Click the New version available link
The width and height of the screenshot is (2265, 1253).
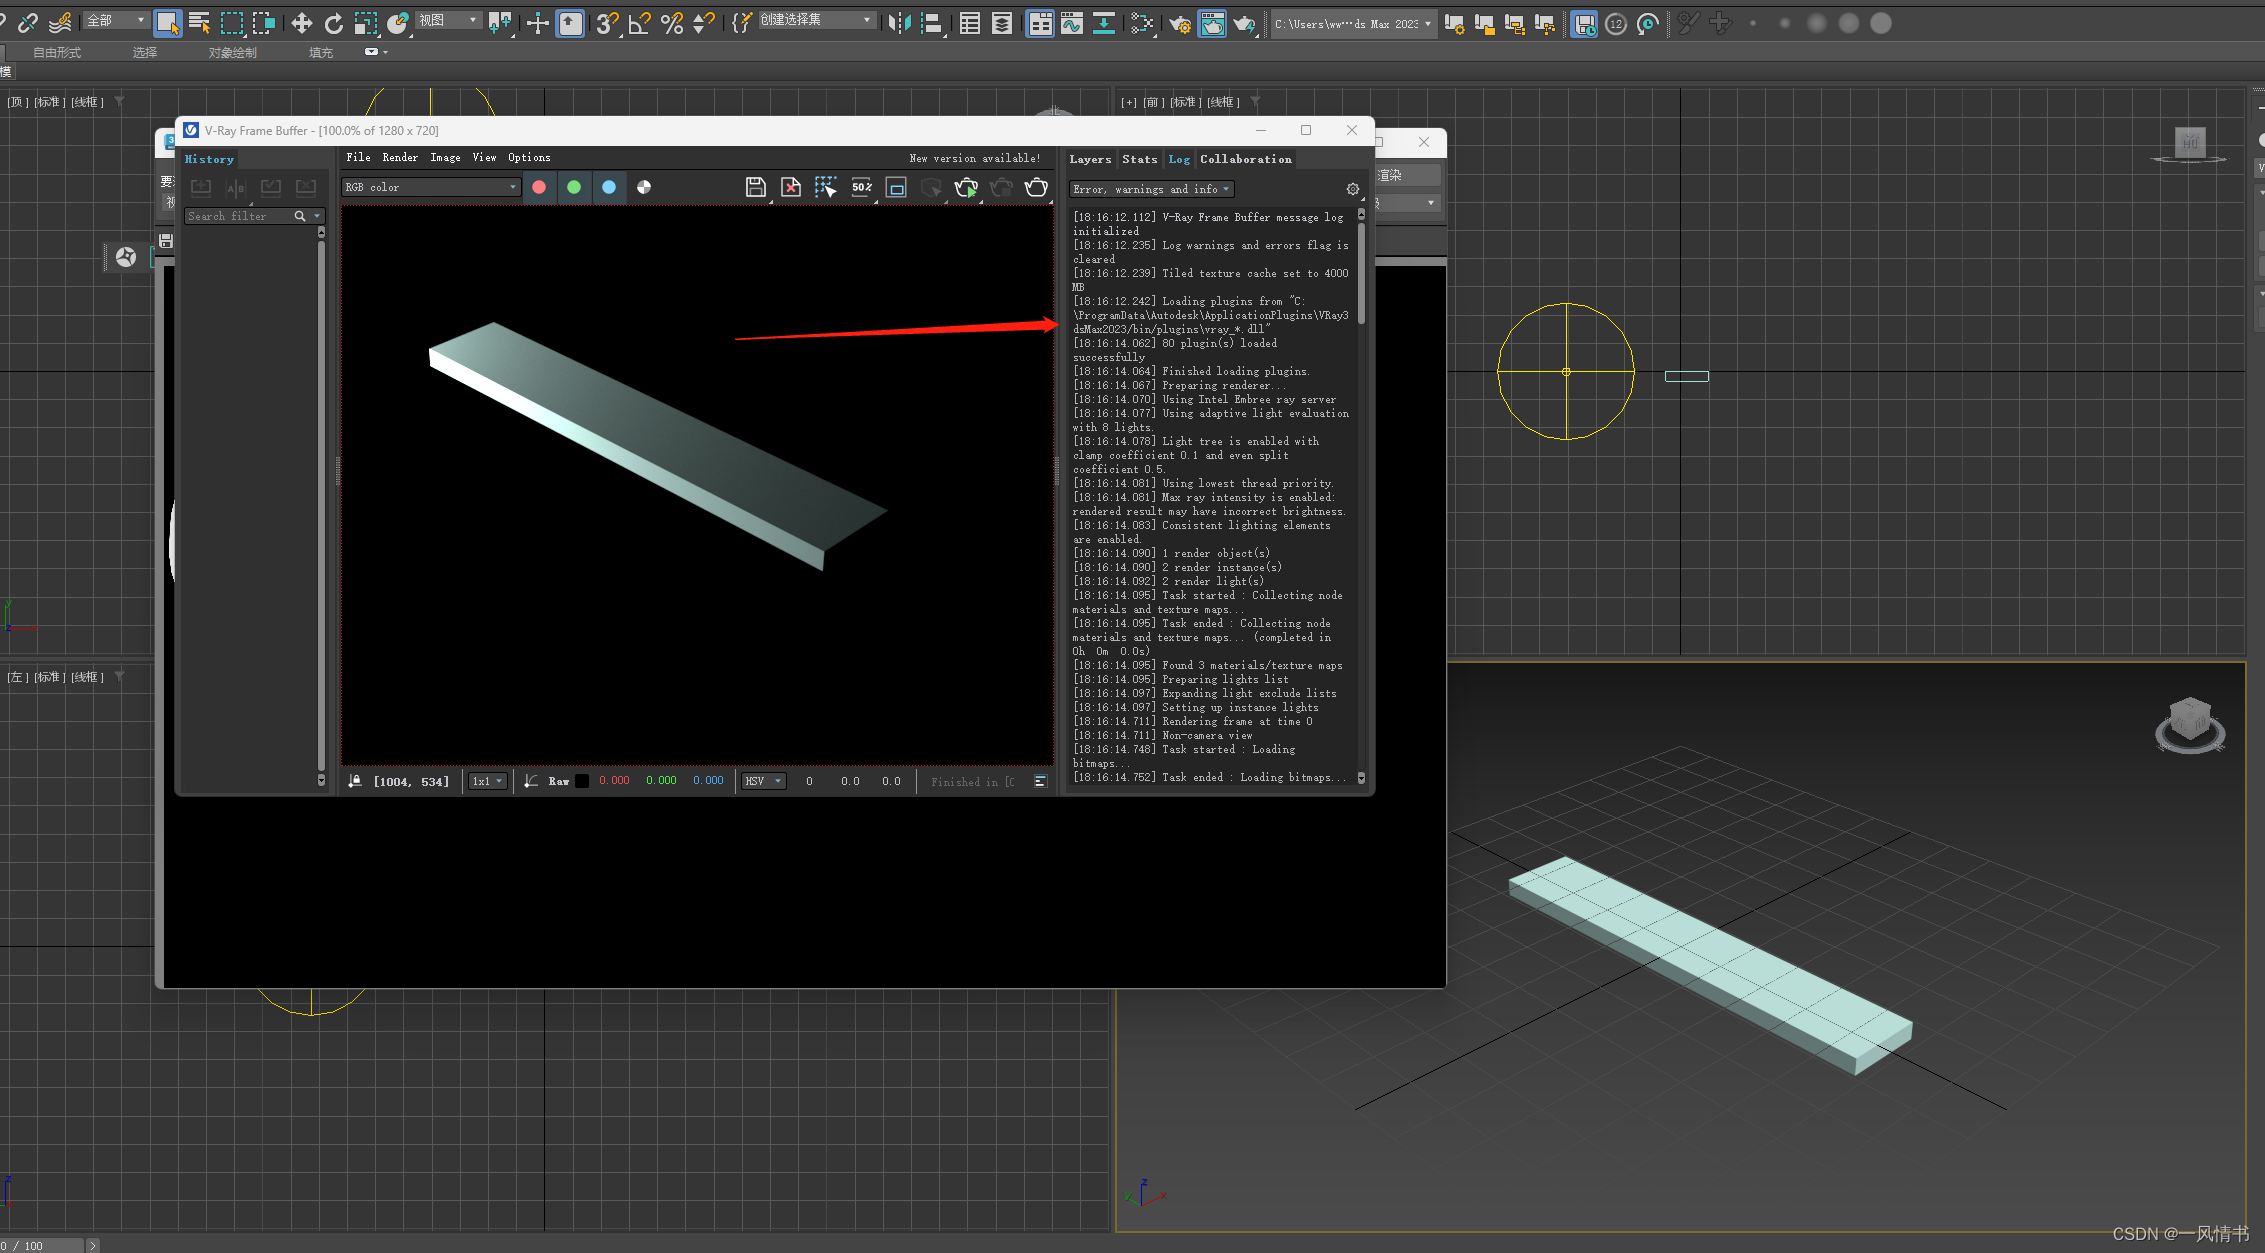pyautogui.click(x=974, y=158)
